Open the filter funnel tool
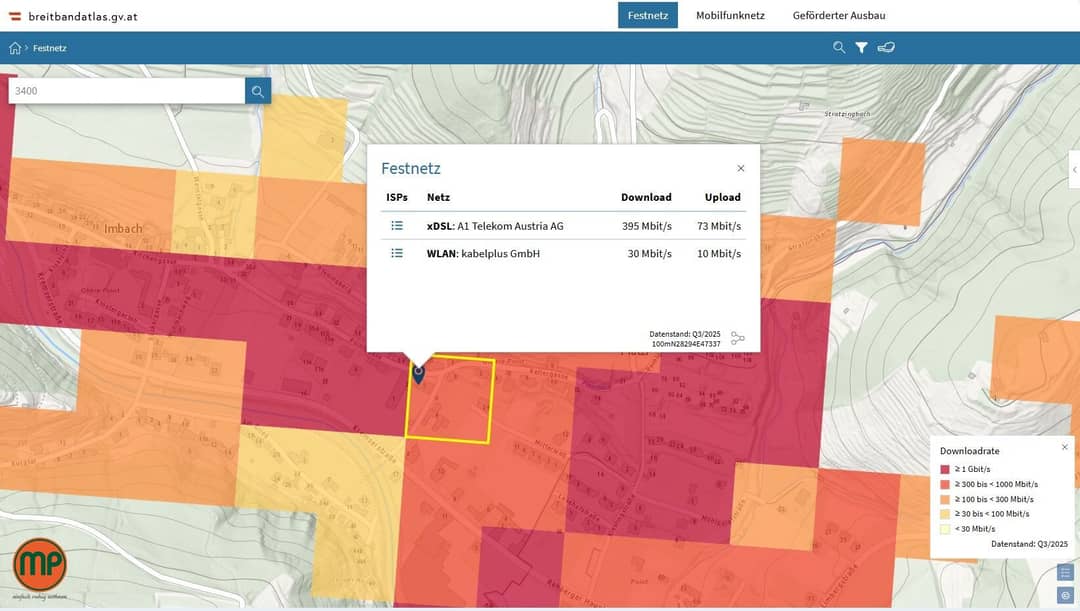Viewport: 1080px width, 611px height. [861, 48]
